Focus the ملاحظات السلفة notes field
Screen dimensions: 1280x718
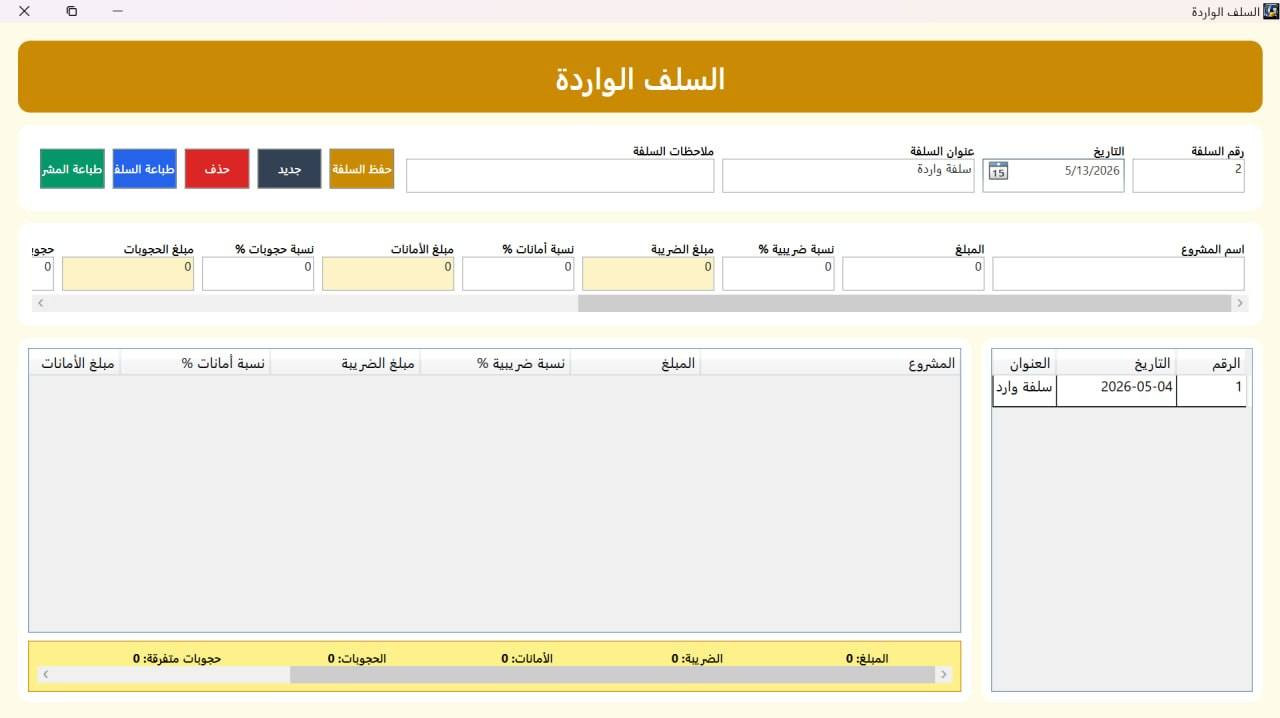point(560,176)
